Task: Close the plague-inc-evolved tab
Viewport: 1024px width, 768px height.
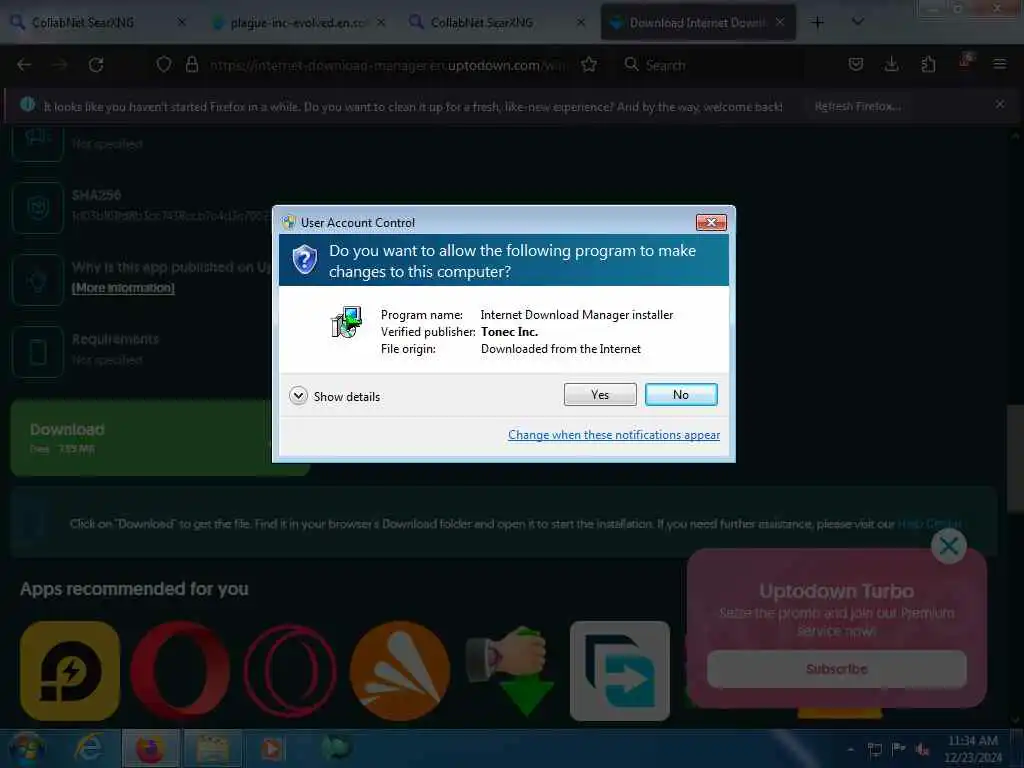Action: 381,22
